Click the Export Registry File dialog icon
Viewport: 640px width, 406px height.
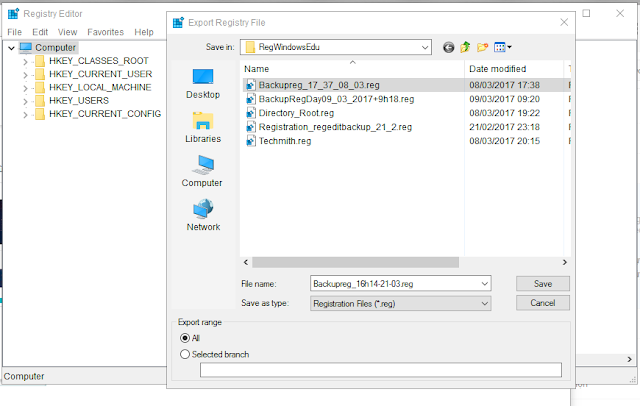coord(178,22)
